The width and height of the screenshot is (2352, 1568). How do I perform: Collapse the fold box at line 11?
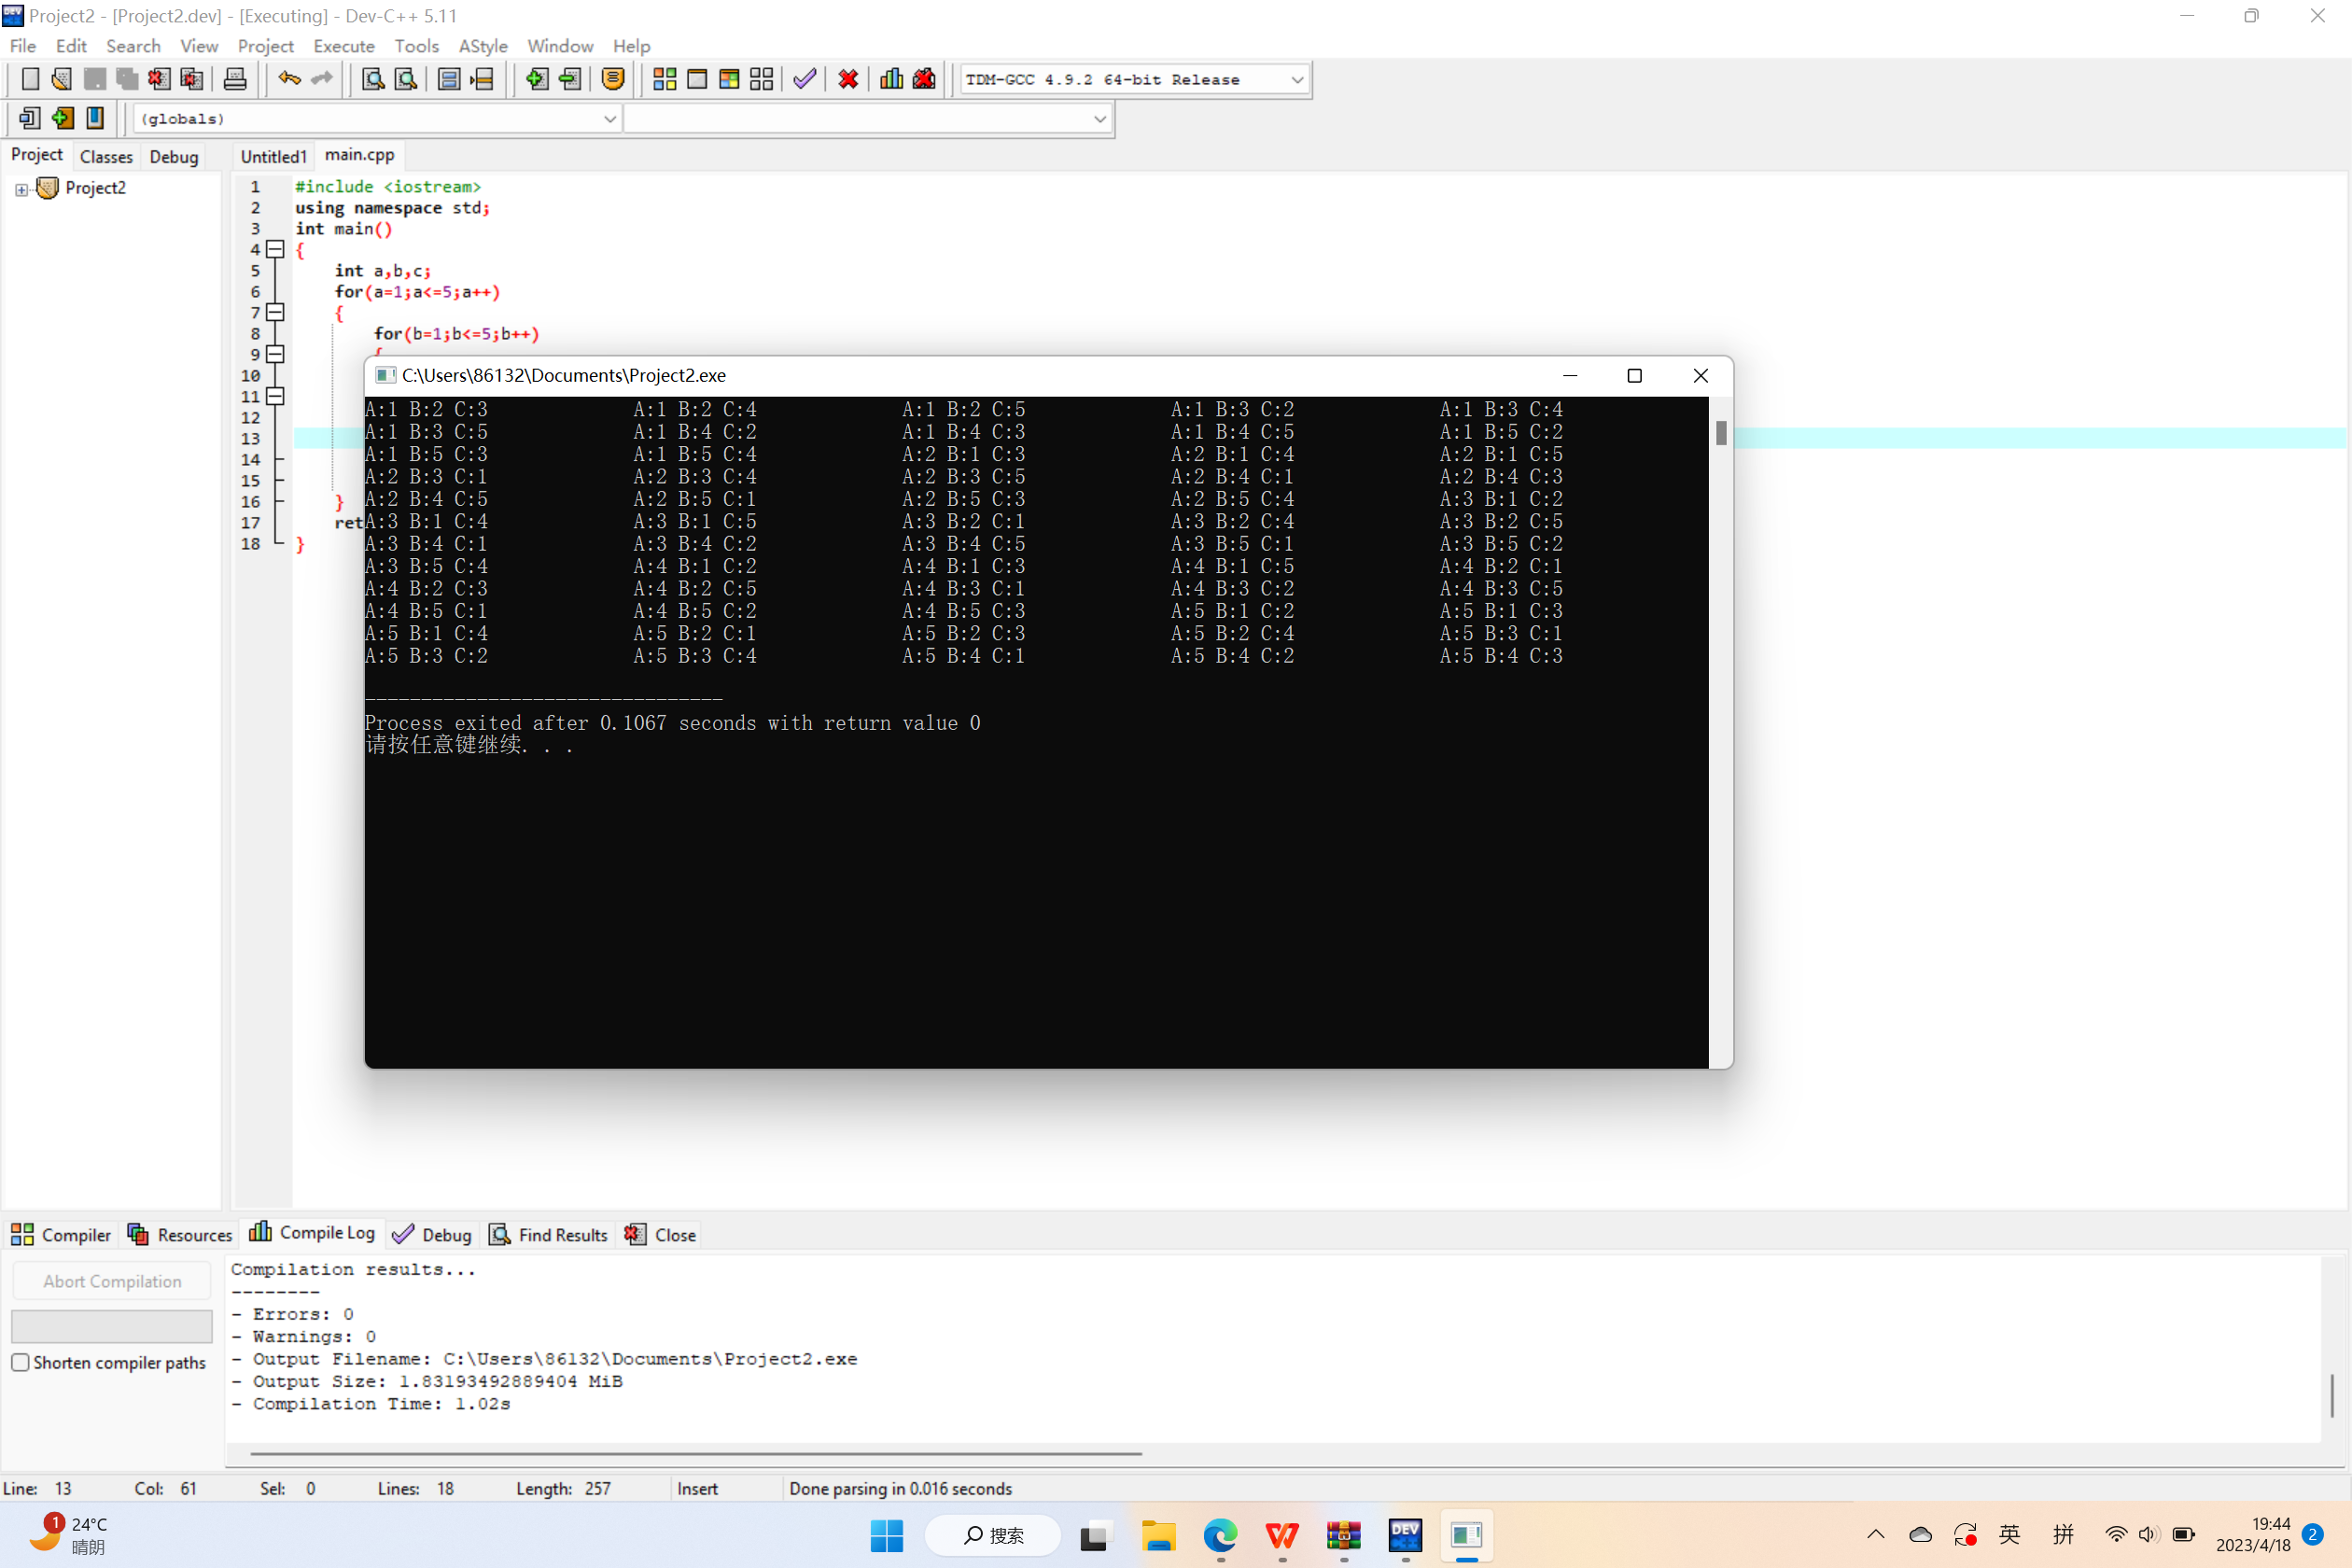click(x=276, y=396)
